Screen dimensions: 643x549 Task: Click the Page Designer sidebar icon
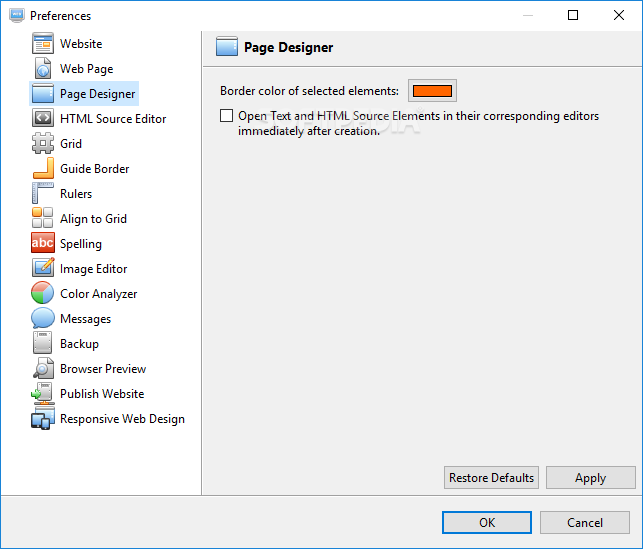[x=43, y=93]
